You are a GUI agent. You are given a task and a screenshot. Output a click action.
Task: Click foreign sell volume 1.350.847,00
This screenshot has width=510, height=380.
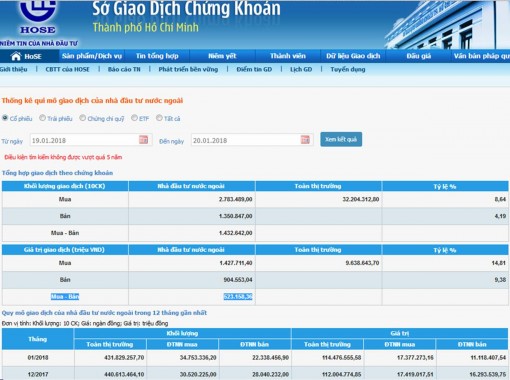(x=236, y=216)
